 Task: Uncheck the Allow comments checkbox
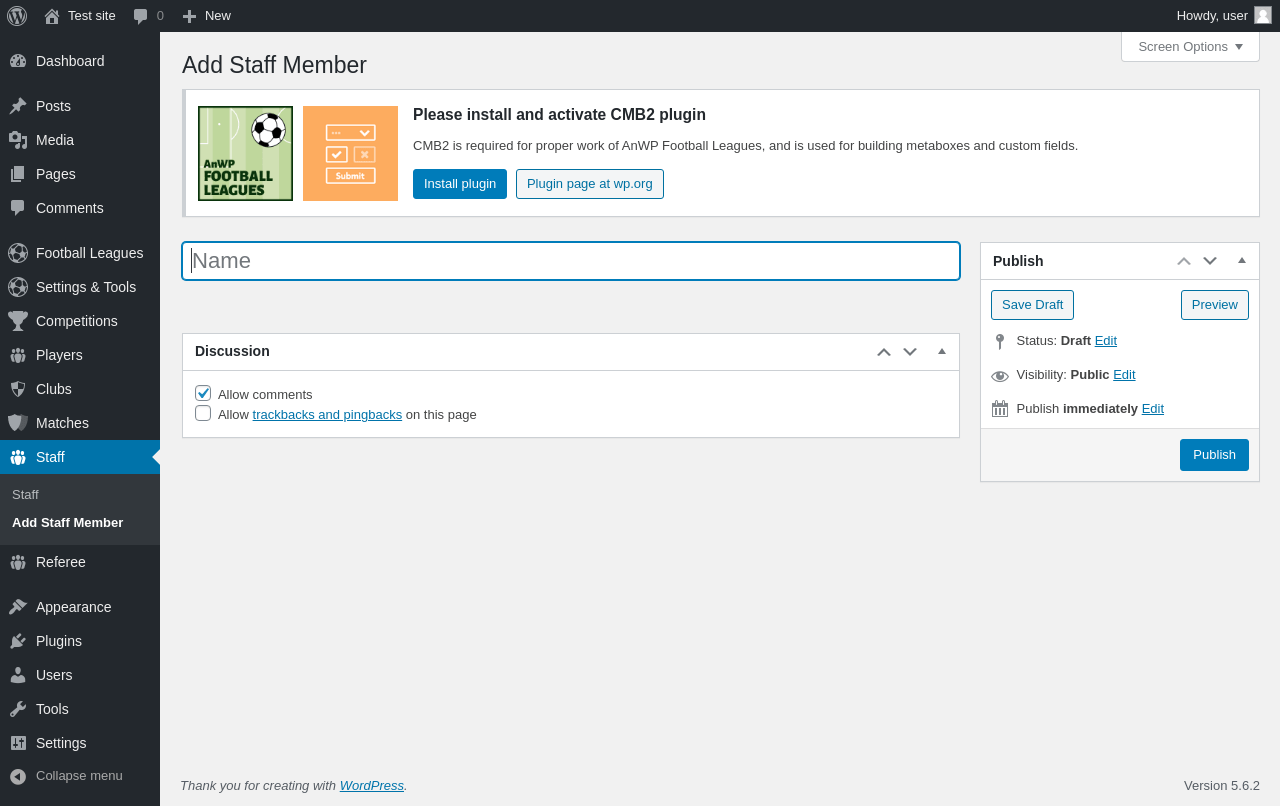click(203, 393)
